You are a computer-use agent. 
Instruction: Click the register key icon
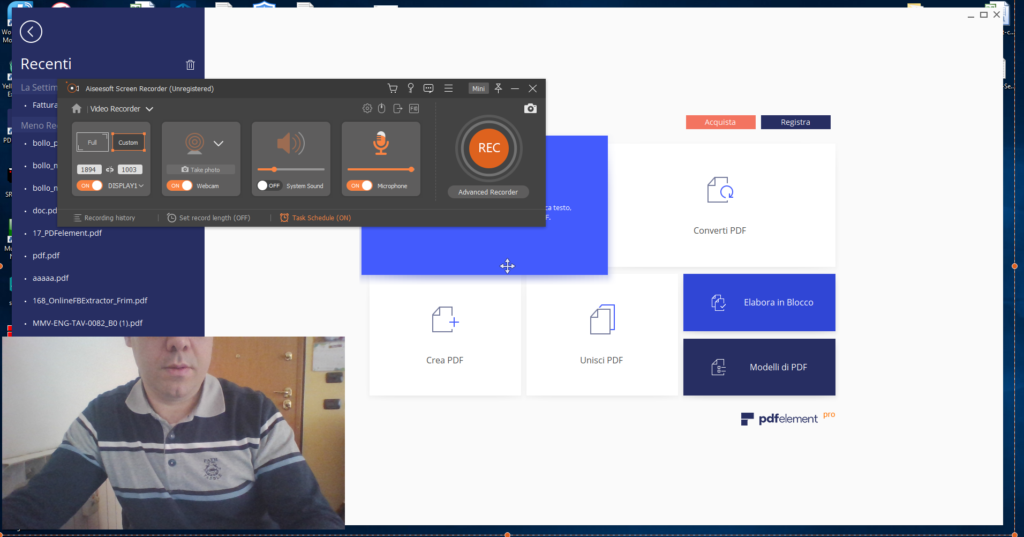coord(411,88)
